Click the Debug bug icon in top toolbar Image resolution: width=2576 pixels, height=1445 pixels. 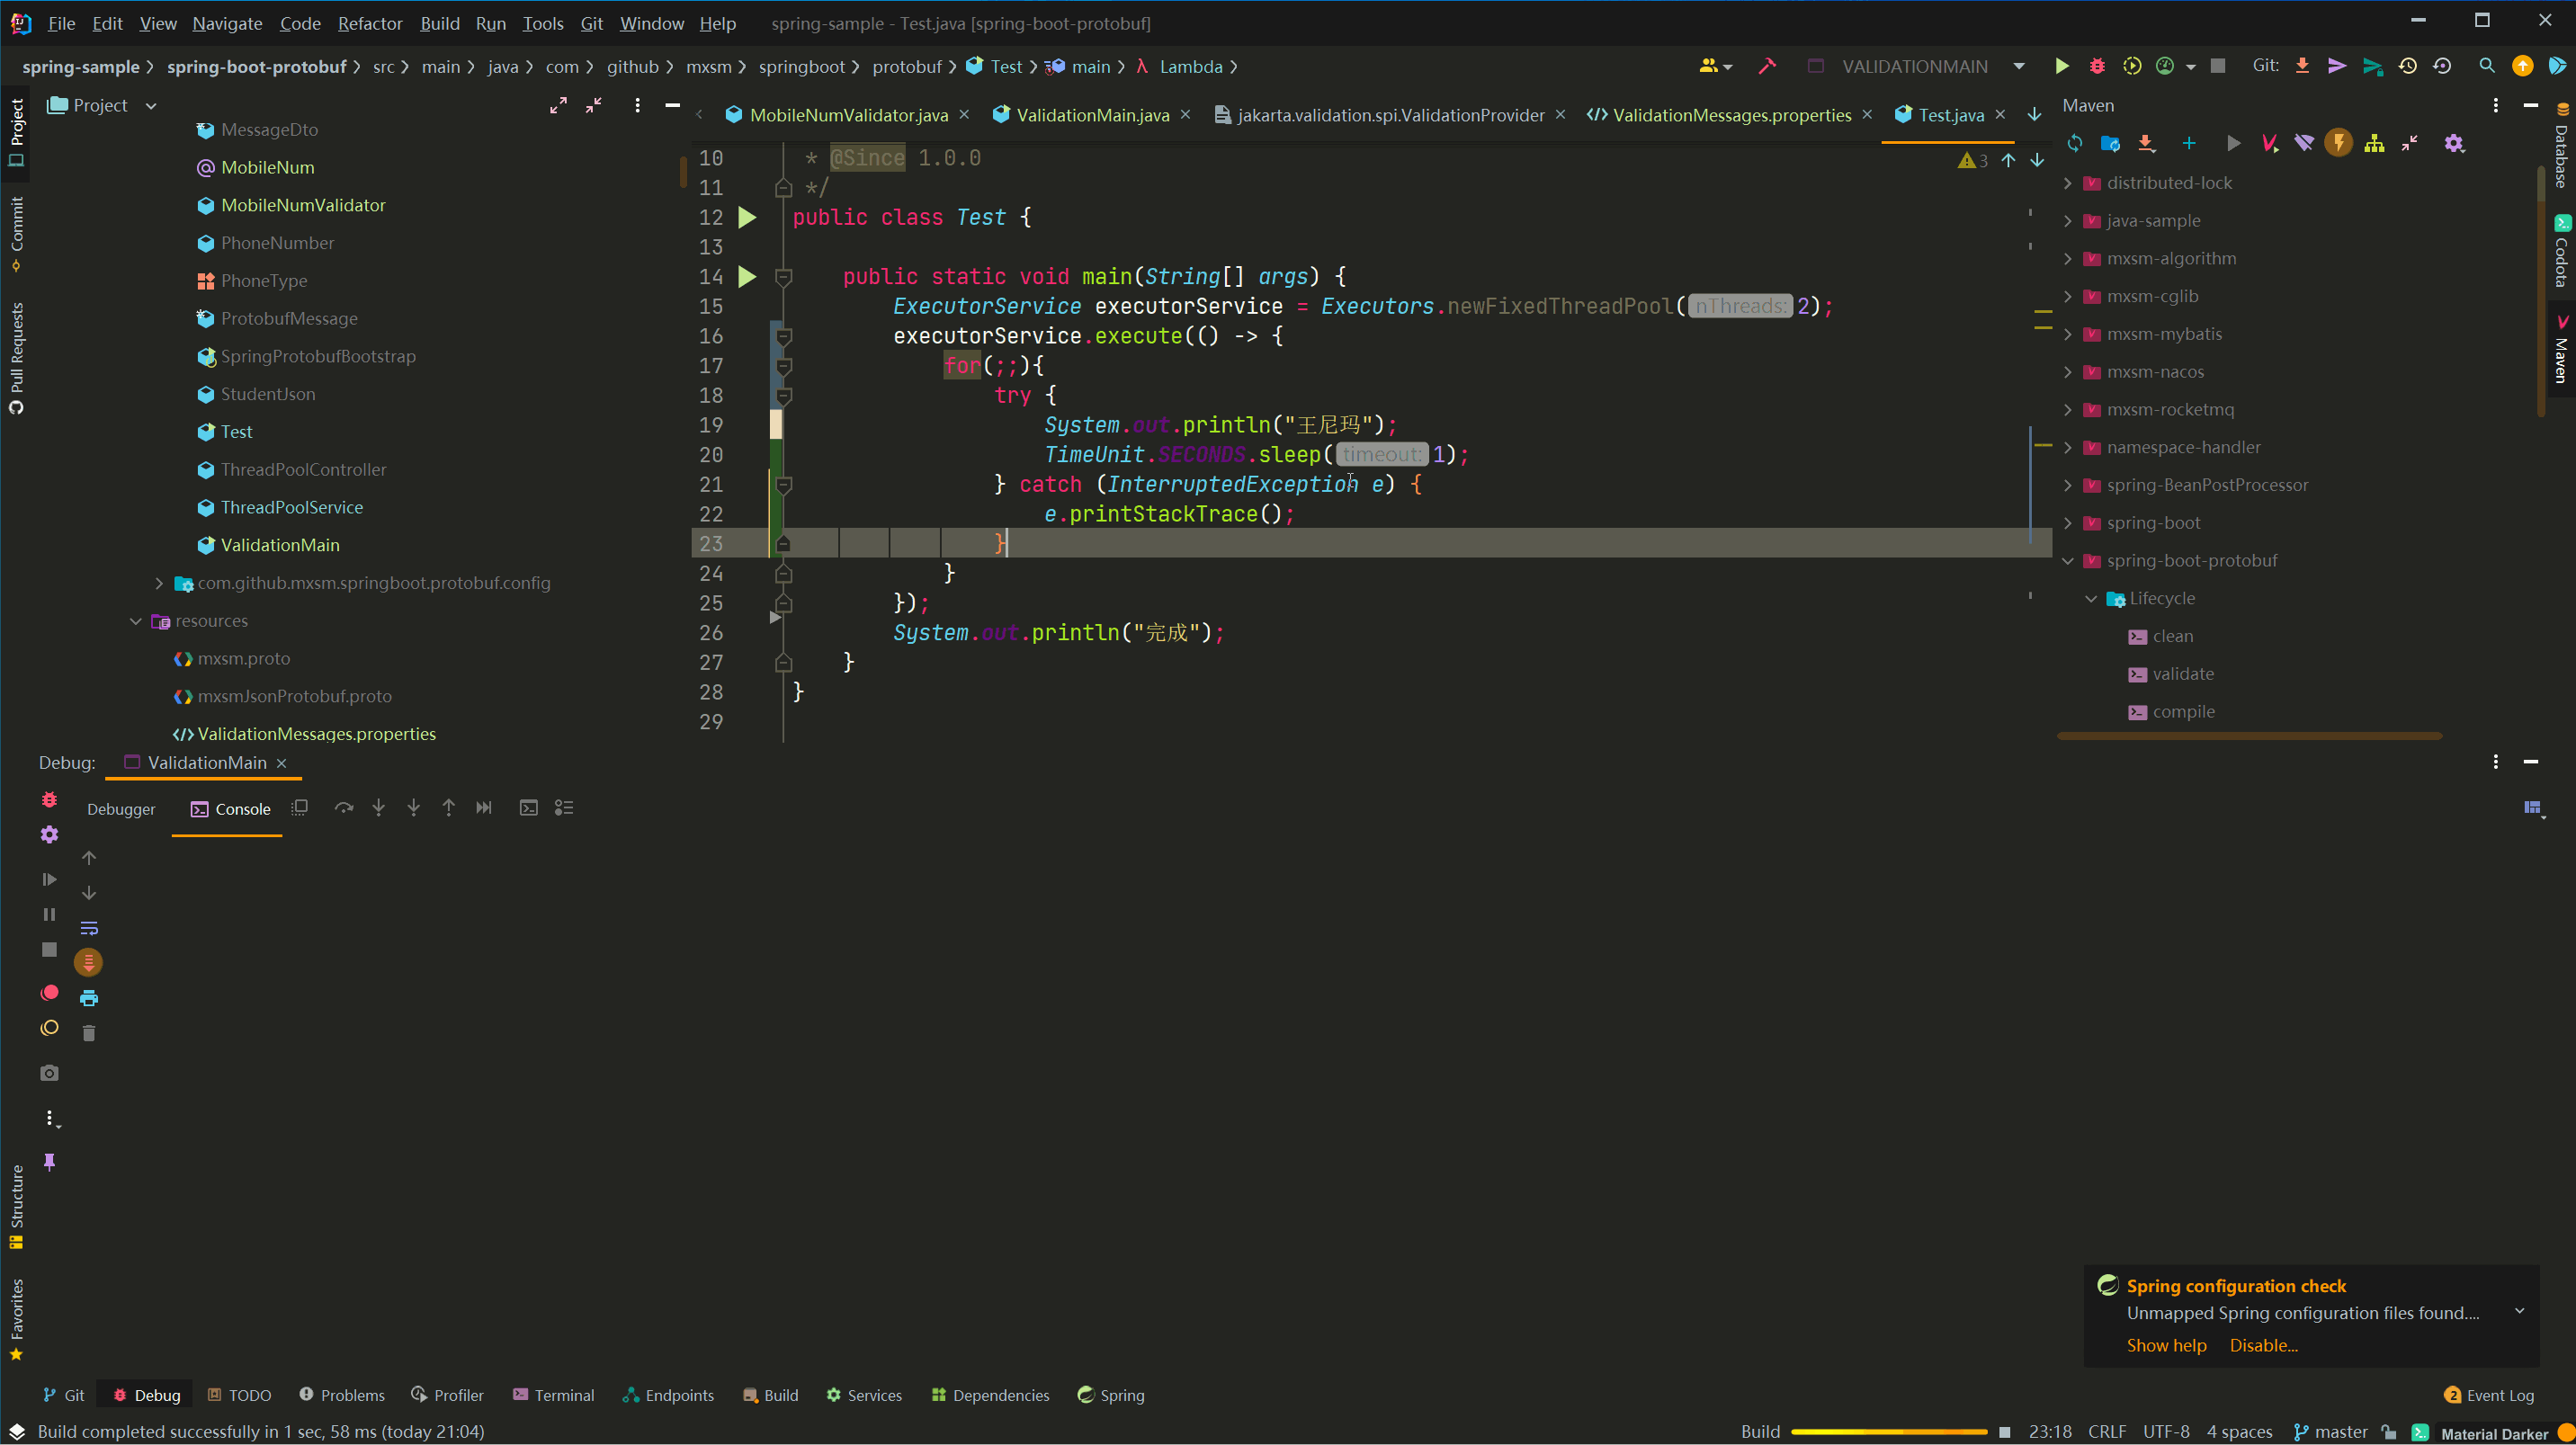click(x=2097, y=66)
